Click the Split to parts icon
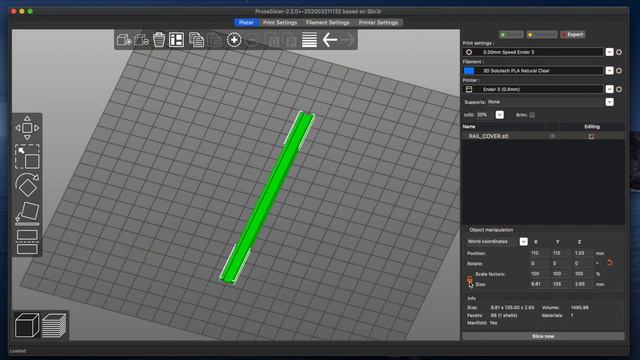 point(290,40)
